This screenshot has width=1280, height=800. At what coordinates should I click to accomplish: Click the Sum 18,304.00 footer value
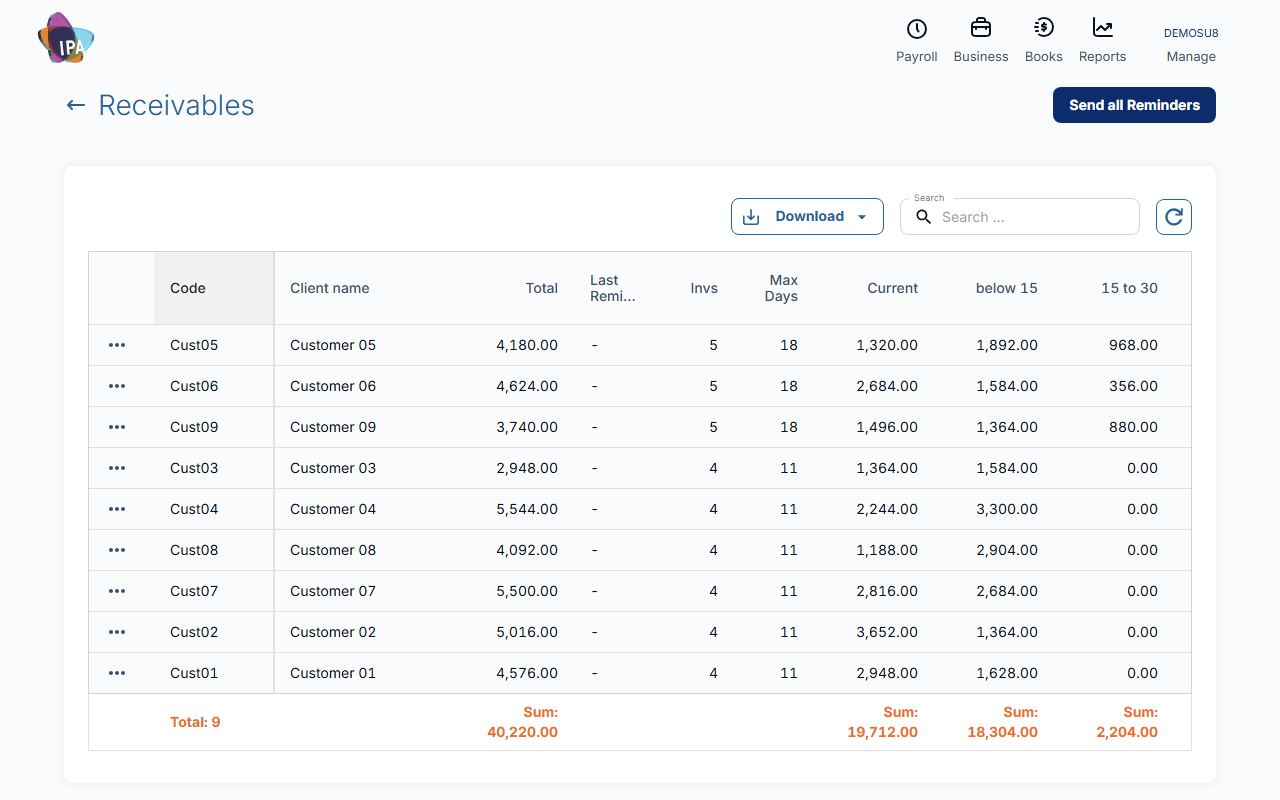[x=1002, y=722]
